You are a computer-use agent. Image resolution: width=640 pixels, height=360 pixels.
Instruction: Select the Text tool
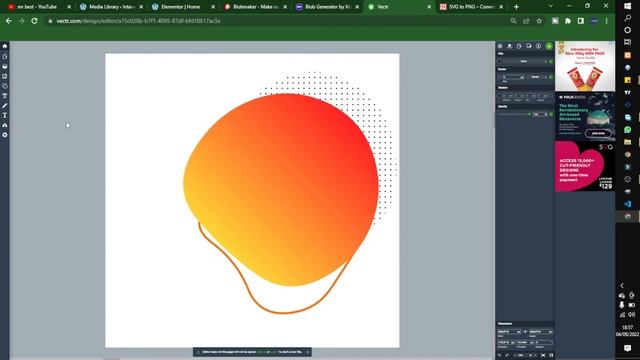click(5, 116)
